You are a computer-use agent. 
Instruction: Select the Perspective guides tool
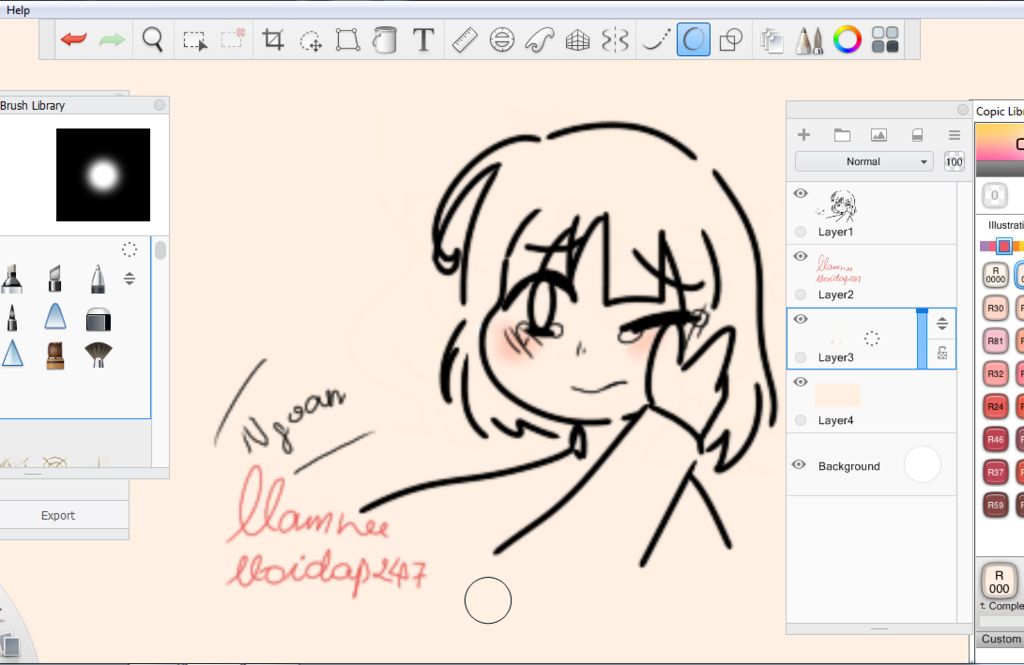click(x=577, y=41)
